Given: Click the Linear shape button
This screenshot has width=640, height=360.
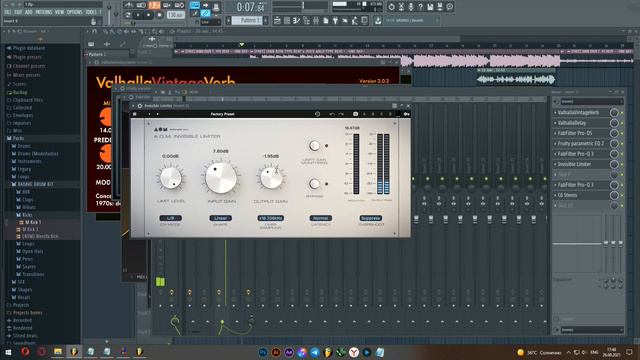Looking at the screenshot, I should pos(220,218).
